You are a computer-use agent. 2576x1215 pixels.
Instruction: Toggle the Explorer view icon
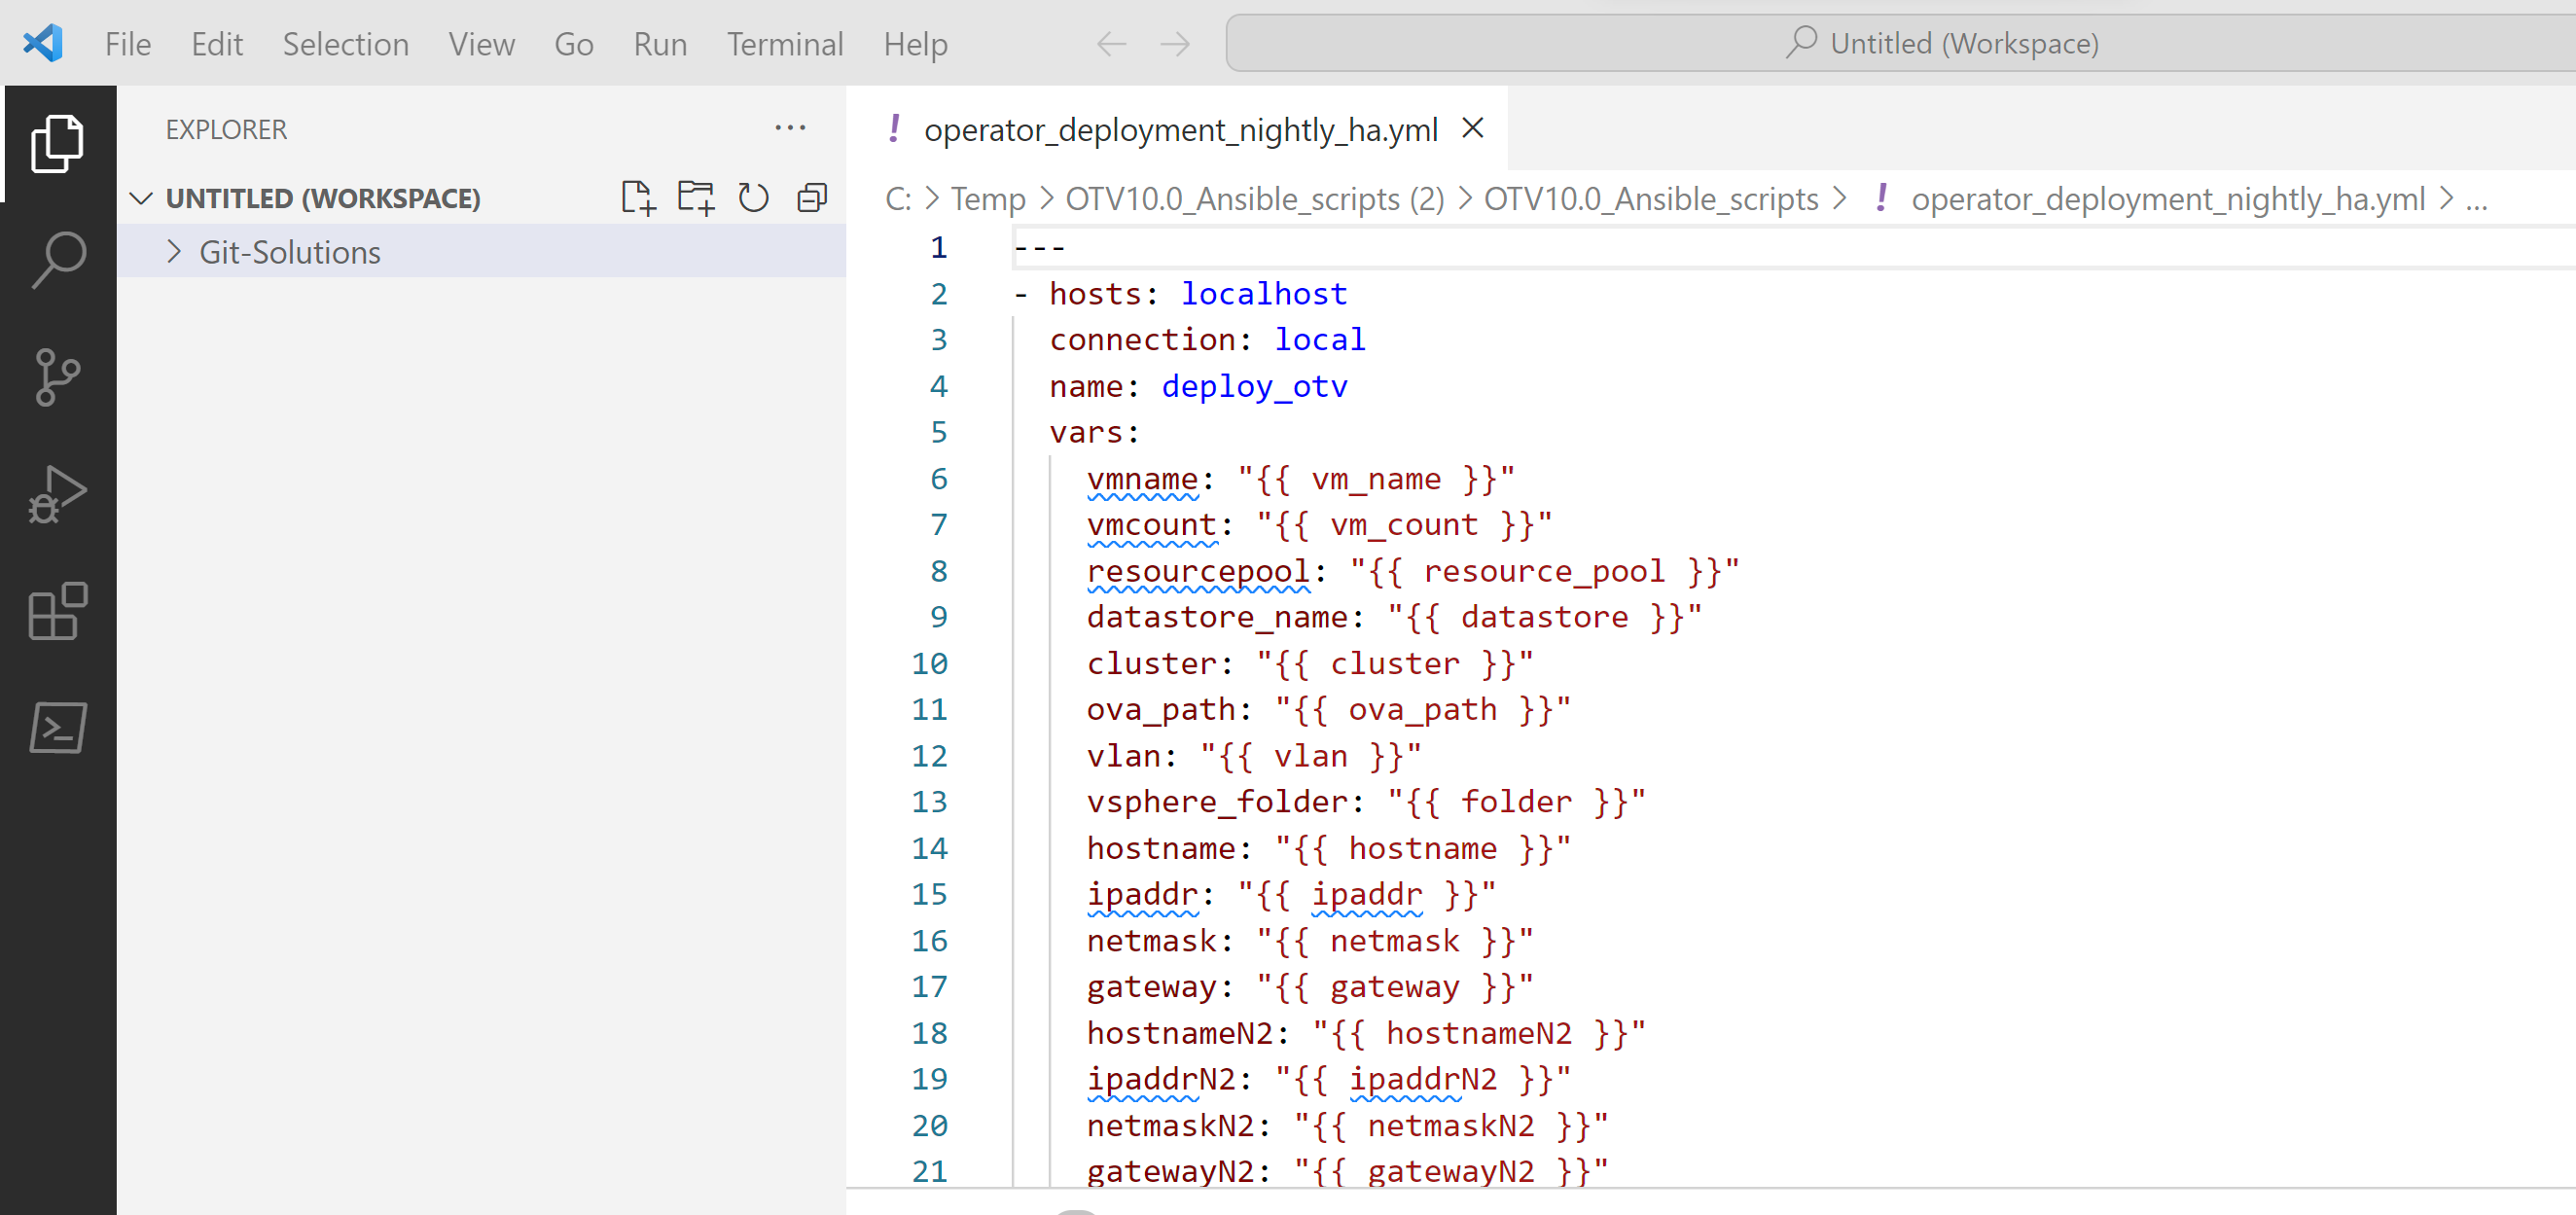(x=58, y=143)
